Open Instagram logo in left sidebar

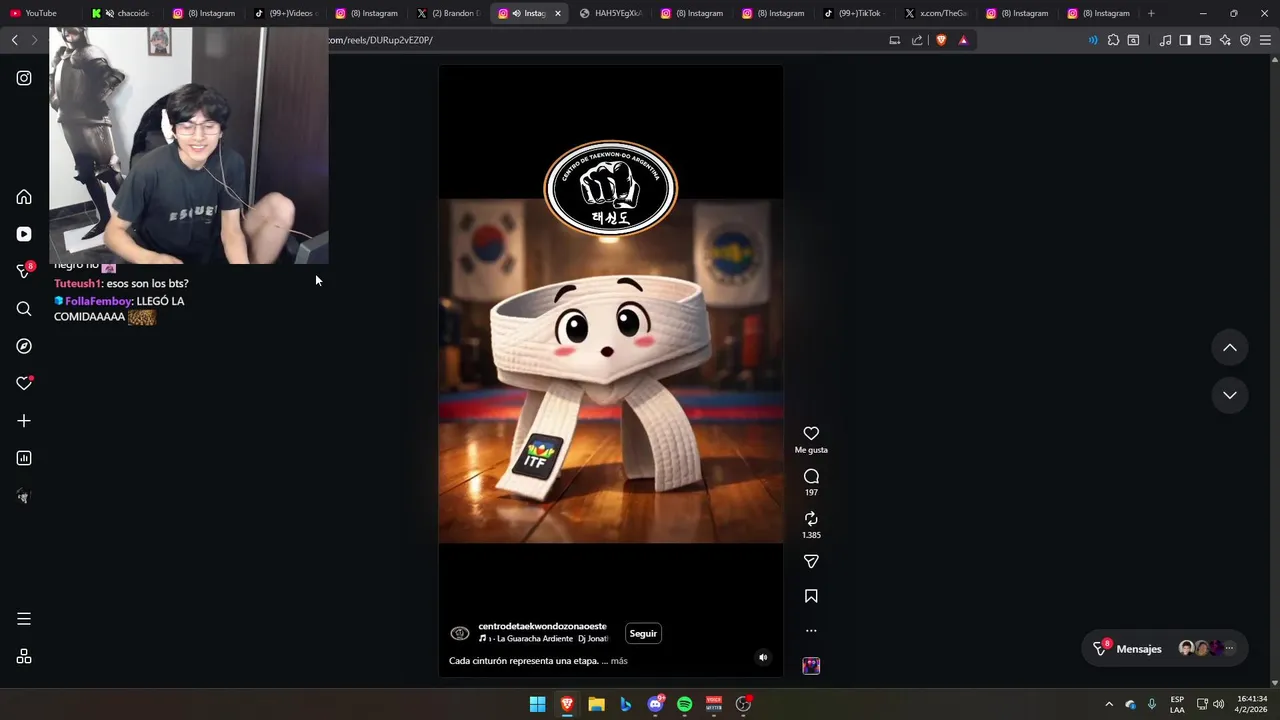[x=24, y=78]
